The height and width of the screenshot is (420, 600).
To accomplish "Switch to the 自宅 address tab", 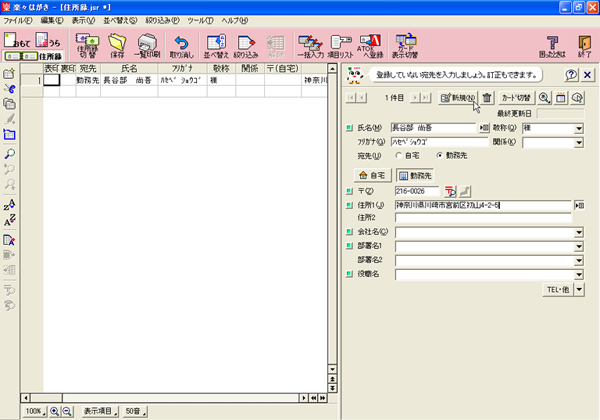I will 370,174.
